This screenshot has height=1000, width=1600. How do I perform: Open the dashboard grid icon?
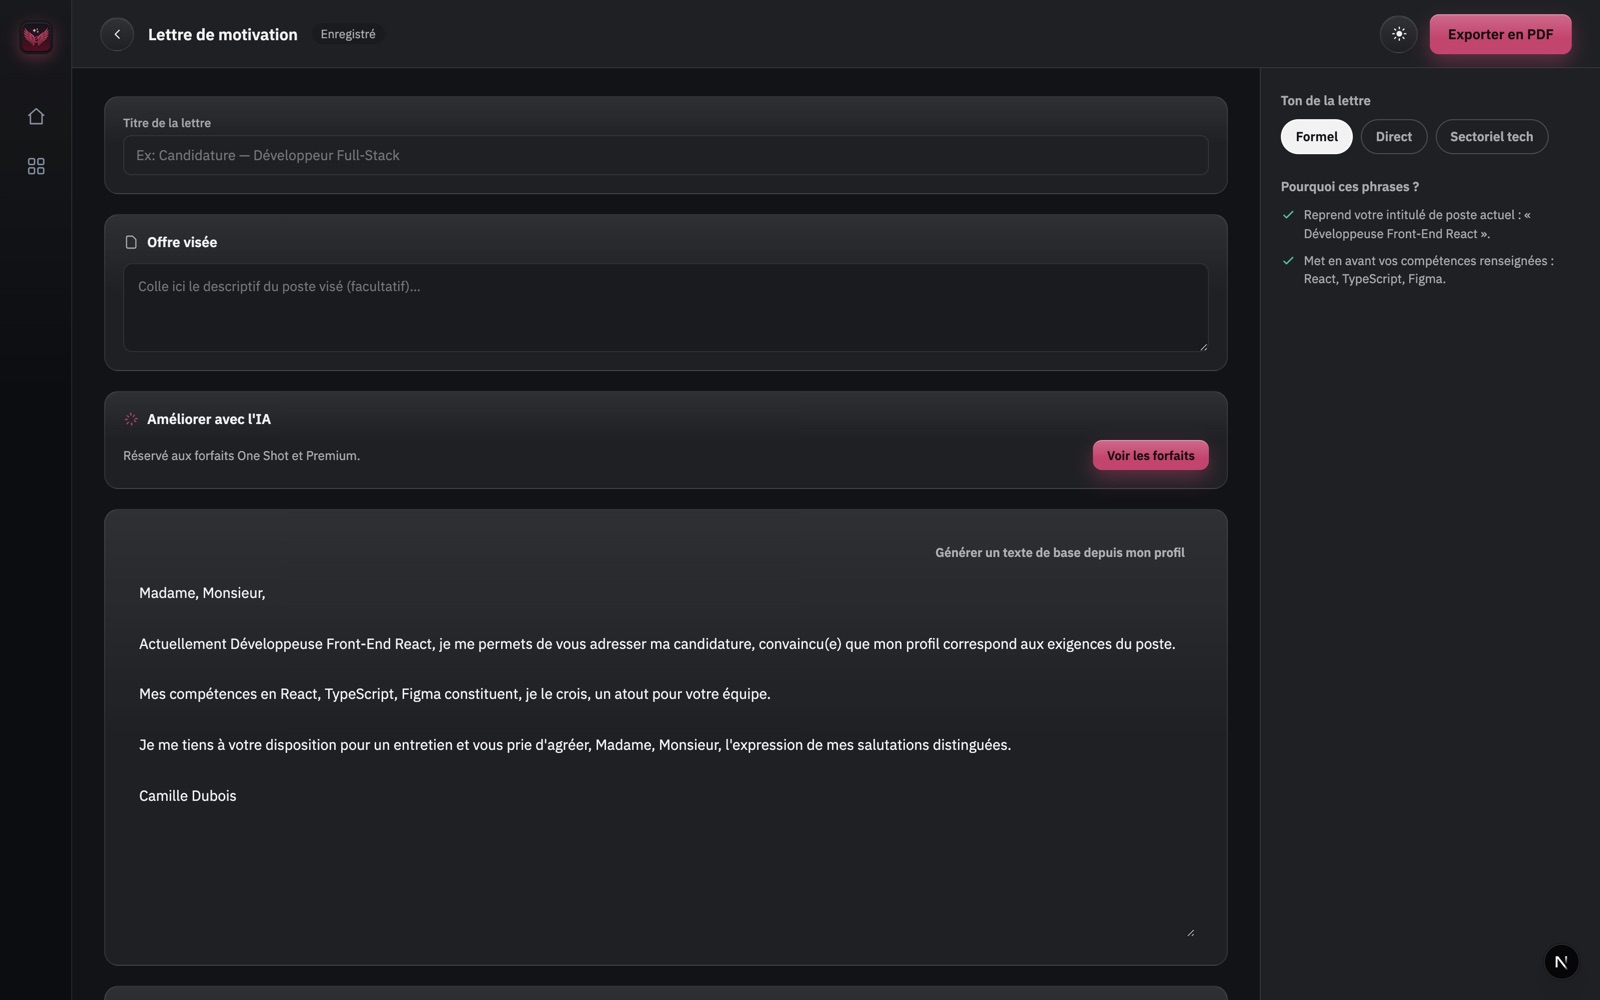tap(36, 166)
